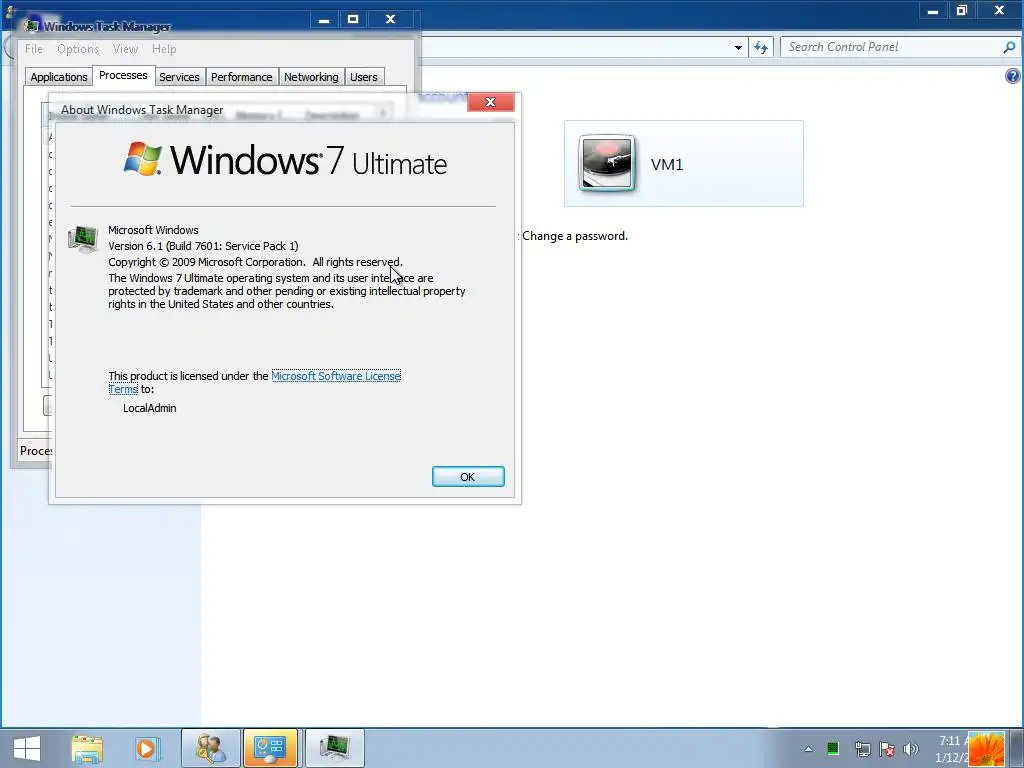Switch to the Services tab

[x=179, y=77]
